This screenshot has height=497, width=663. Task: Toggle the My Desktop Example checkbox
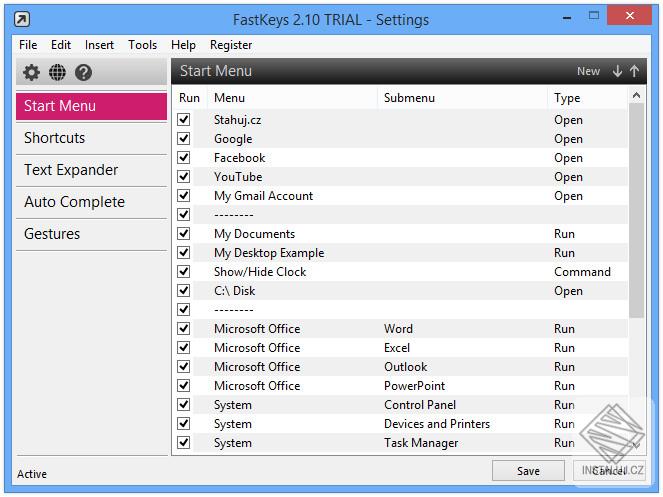[x=184, y=253]
